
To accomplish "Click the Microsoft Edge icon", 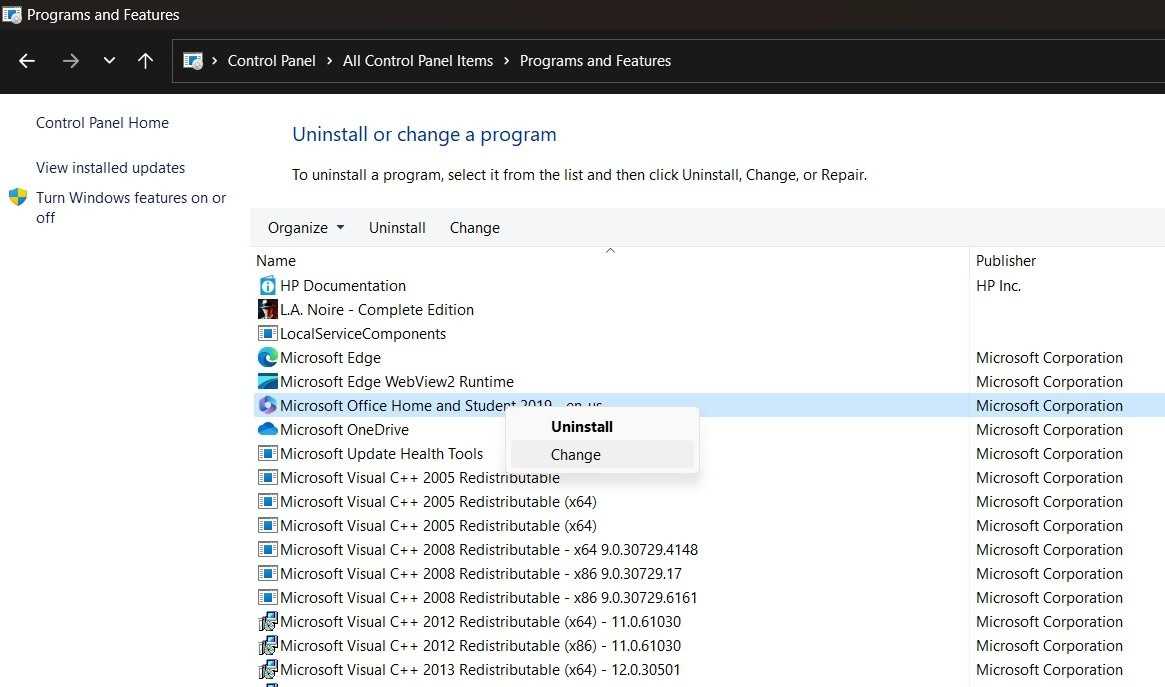I will tap(267, 357).
